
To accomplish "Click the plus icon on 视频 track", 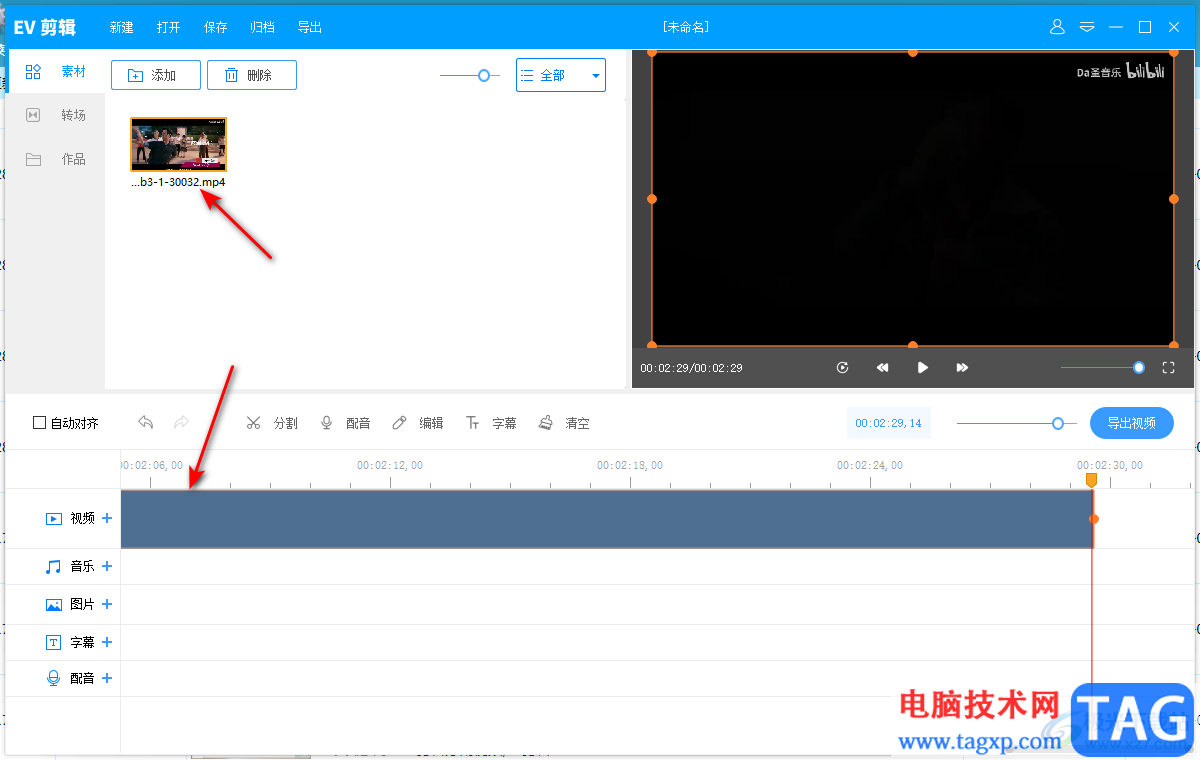I will pos(107,518).
